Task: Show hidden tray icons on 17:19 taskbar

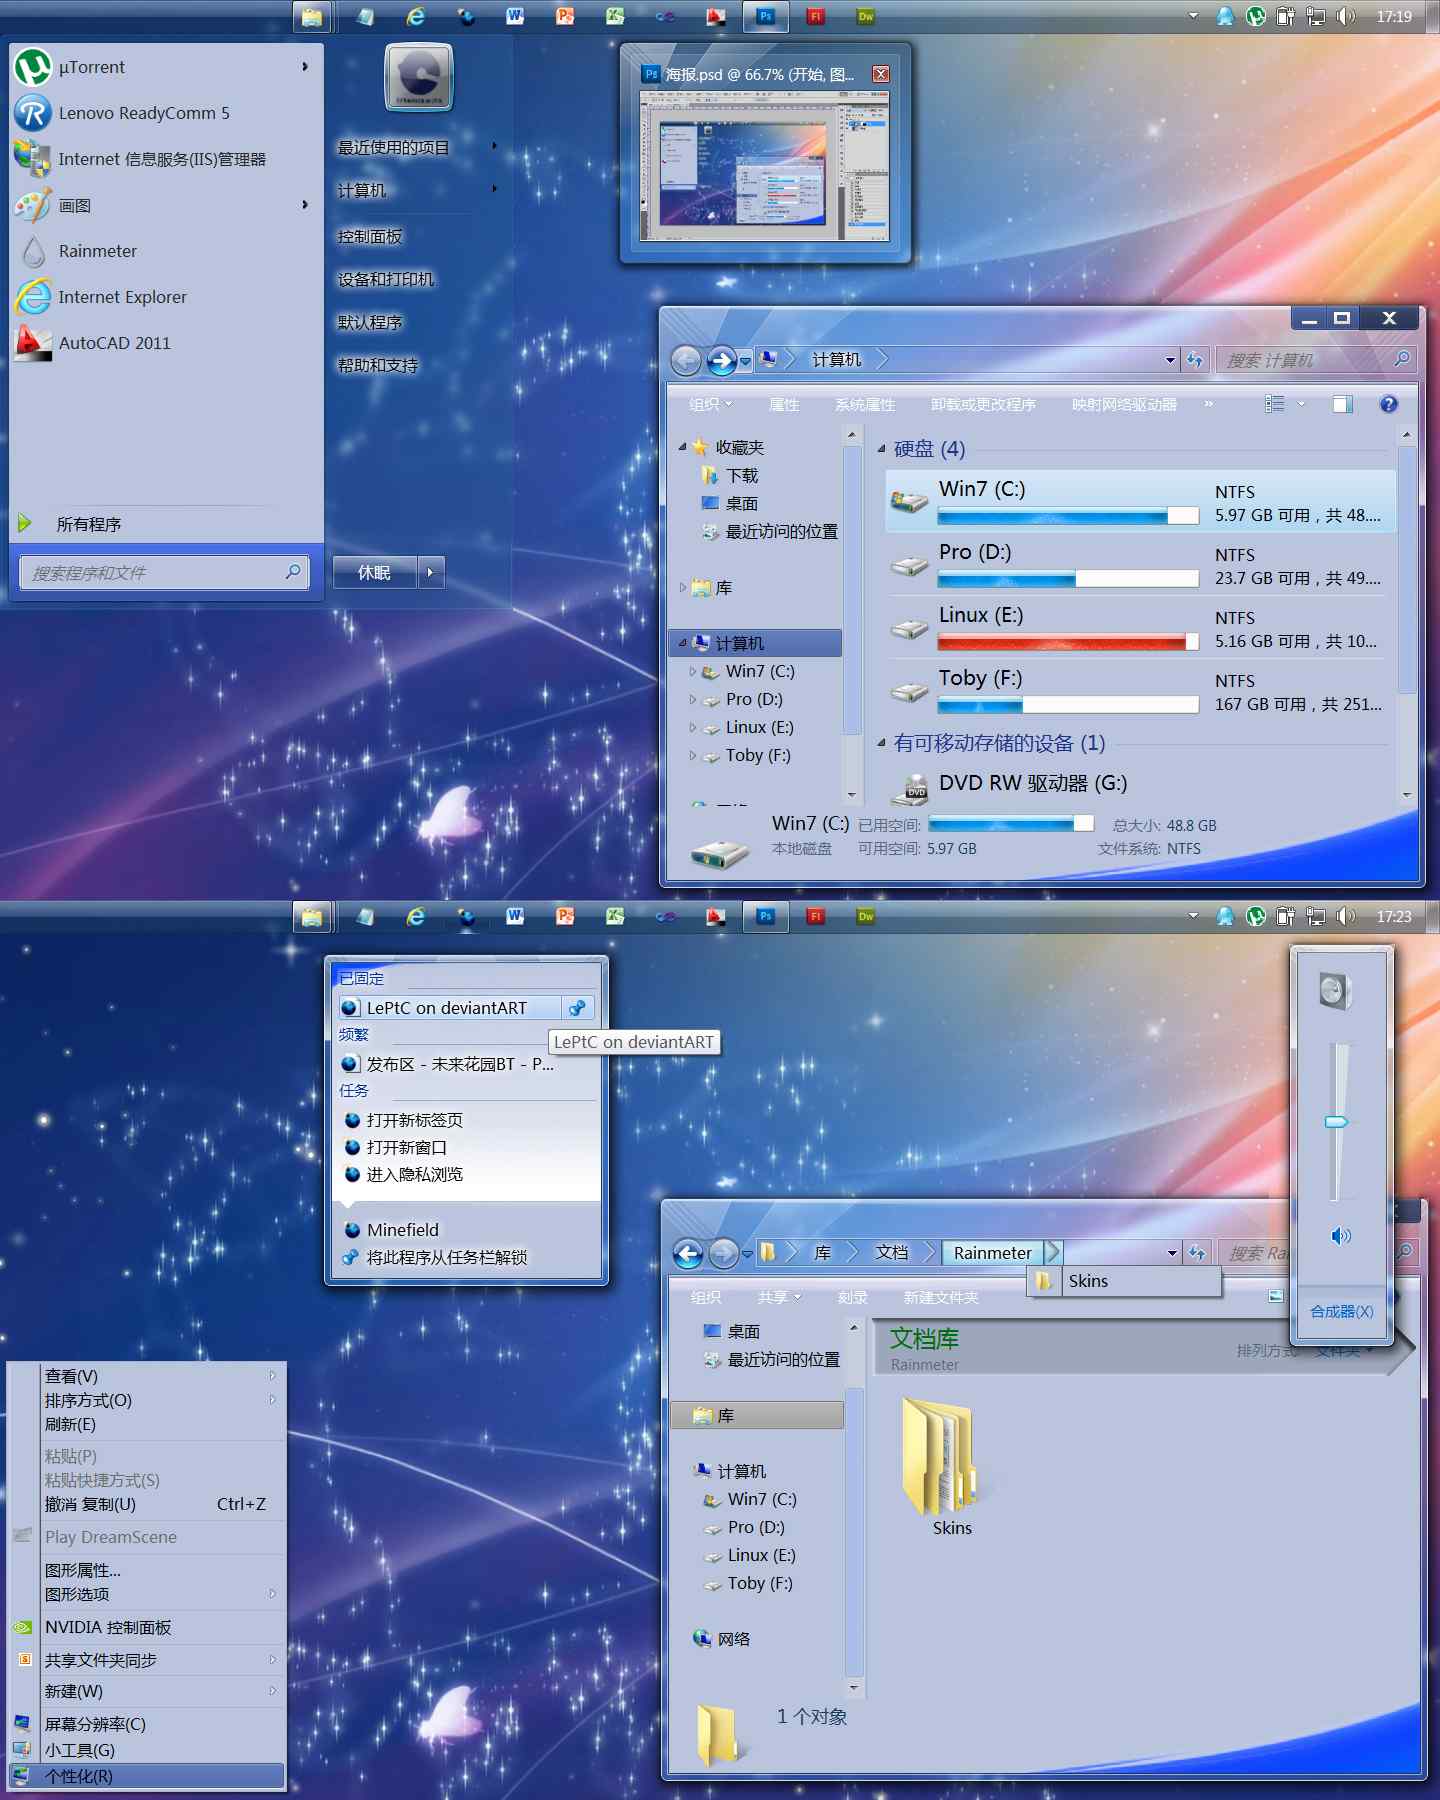Action: [x=1193, y=16]
